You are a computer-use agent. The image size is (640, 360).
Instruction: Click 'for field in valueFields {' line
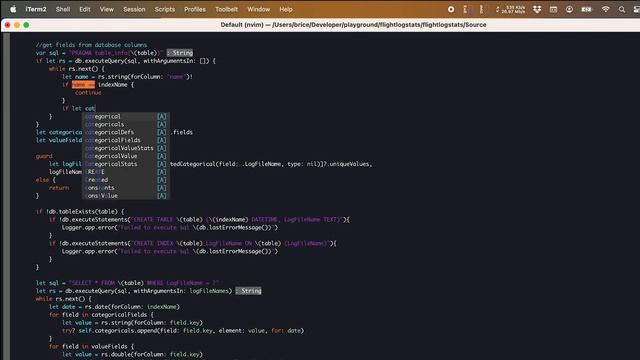point(91,347)
